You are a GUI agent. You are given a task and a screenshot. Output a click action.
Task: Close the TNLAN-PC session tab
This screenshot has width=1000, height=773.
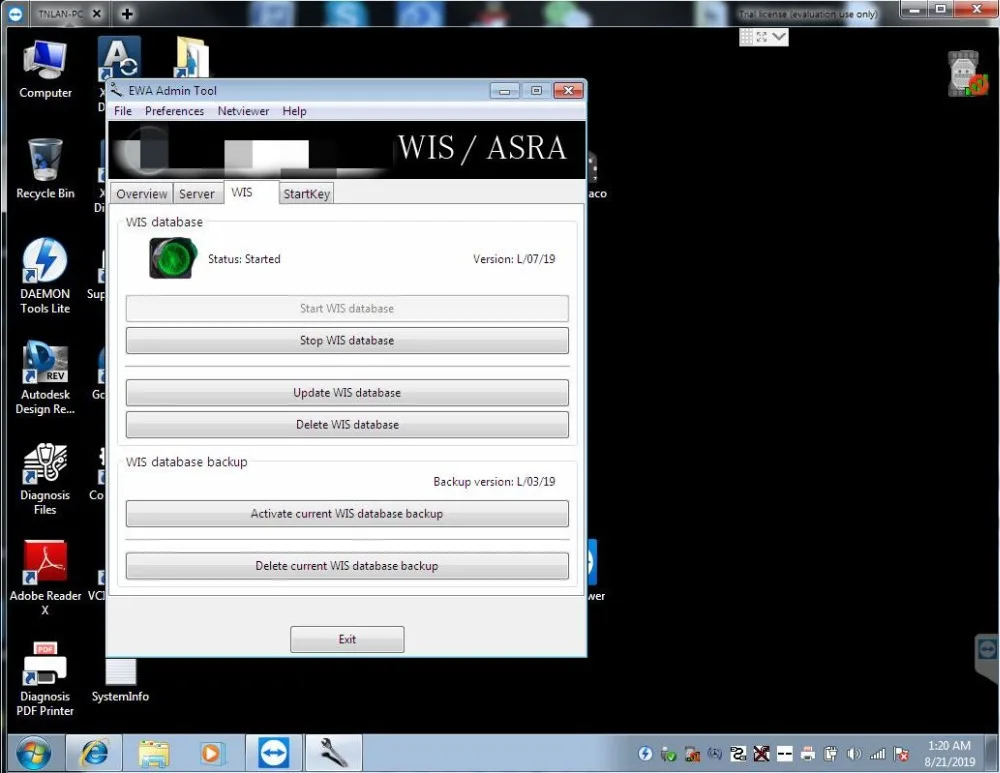click(96, 13)
